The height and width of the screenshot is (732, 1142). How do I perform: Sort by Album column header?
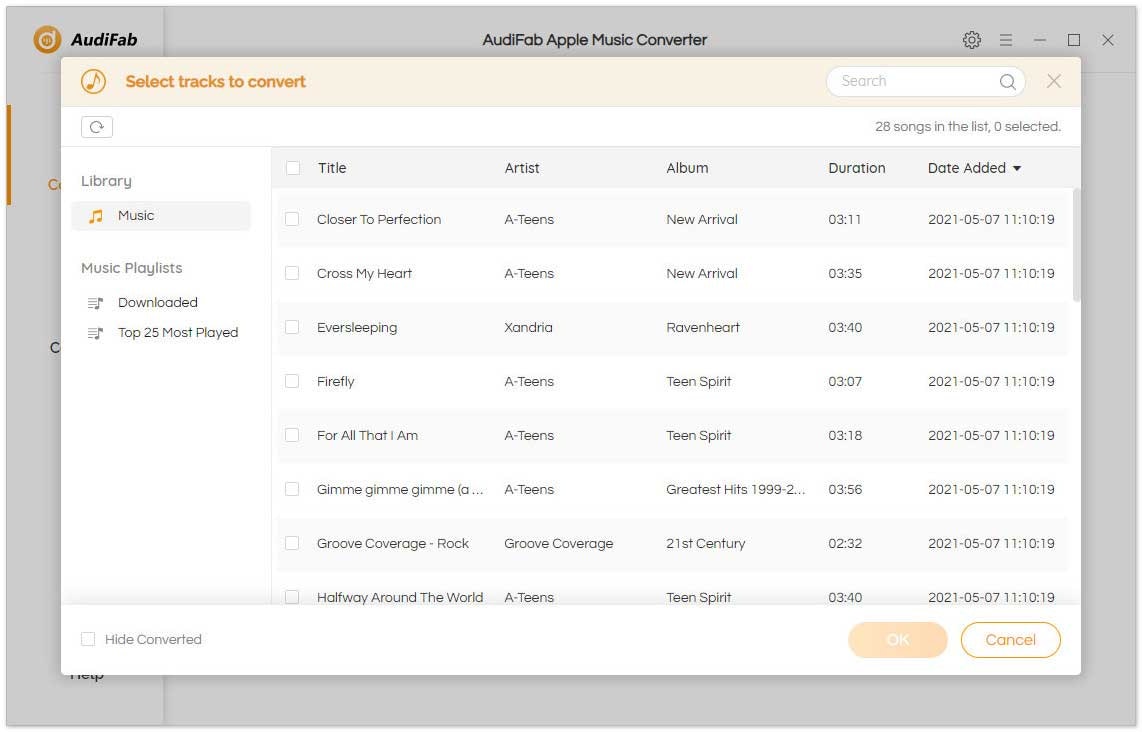[687, 168]
